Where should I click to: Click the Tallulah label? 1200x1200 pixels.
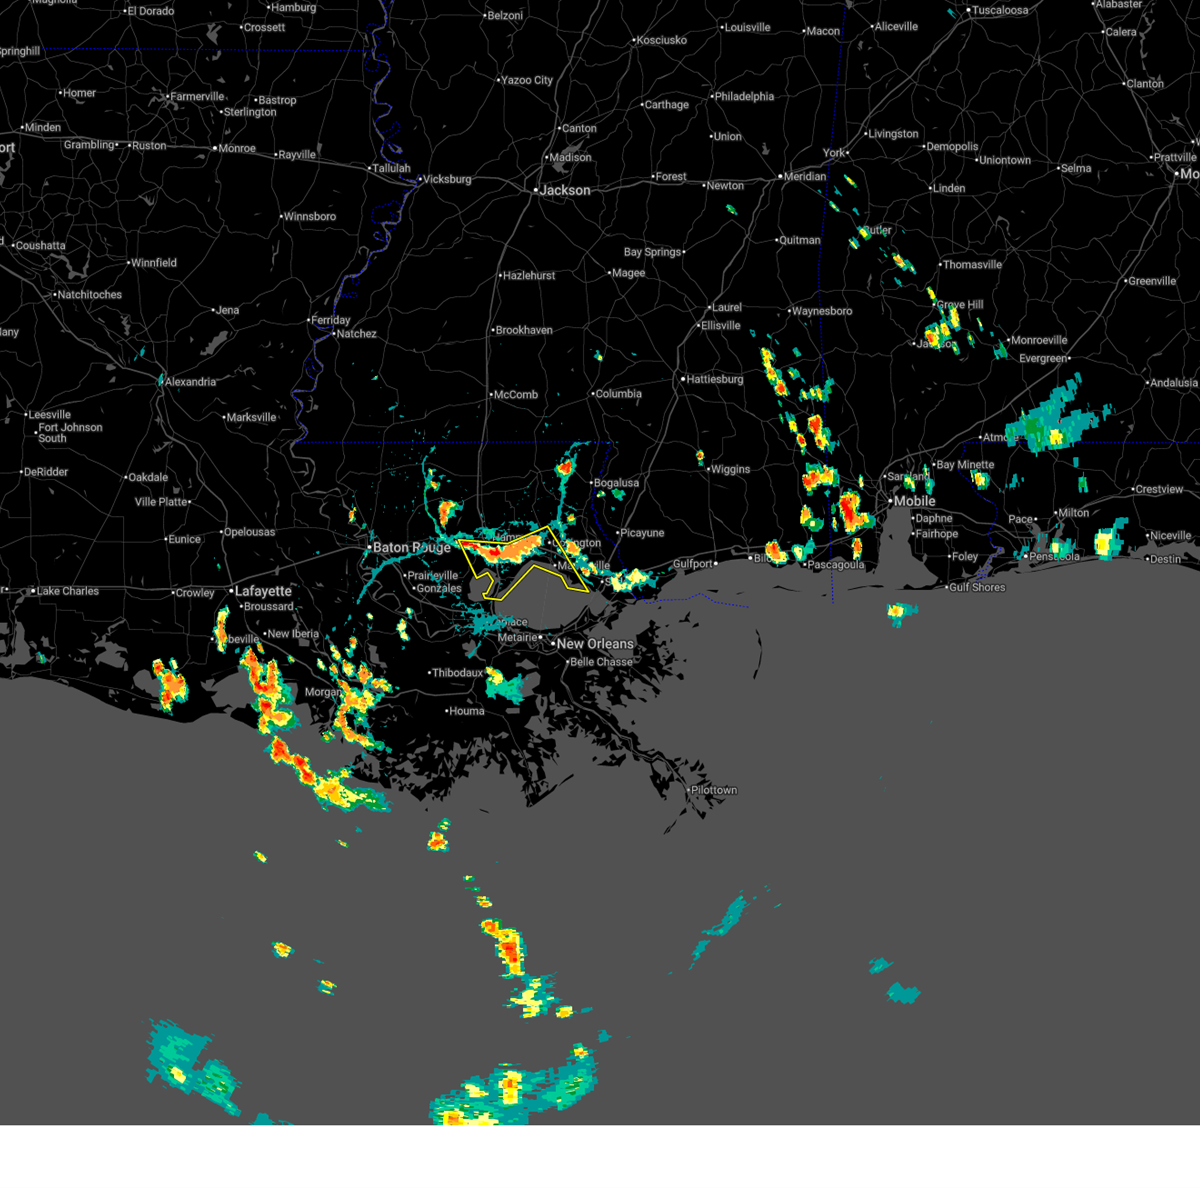391,169
